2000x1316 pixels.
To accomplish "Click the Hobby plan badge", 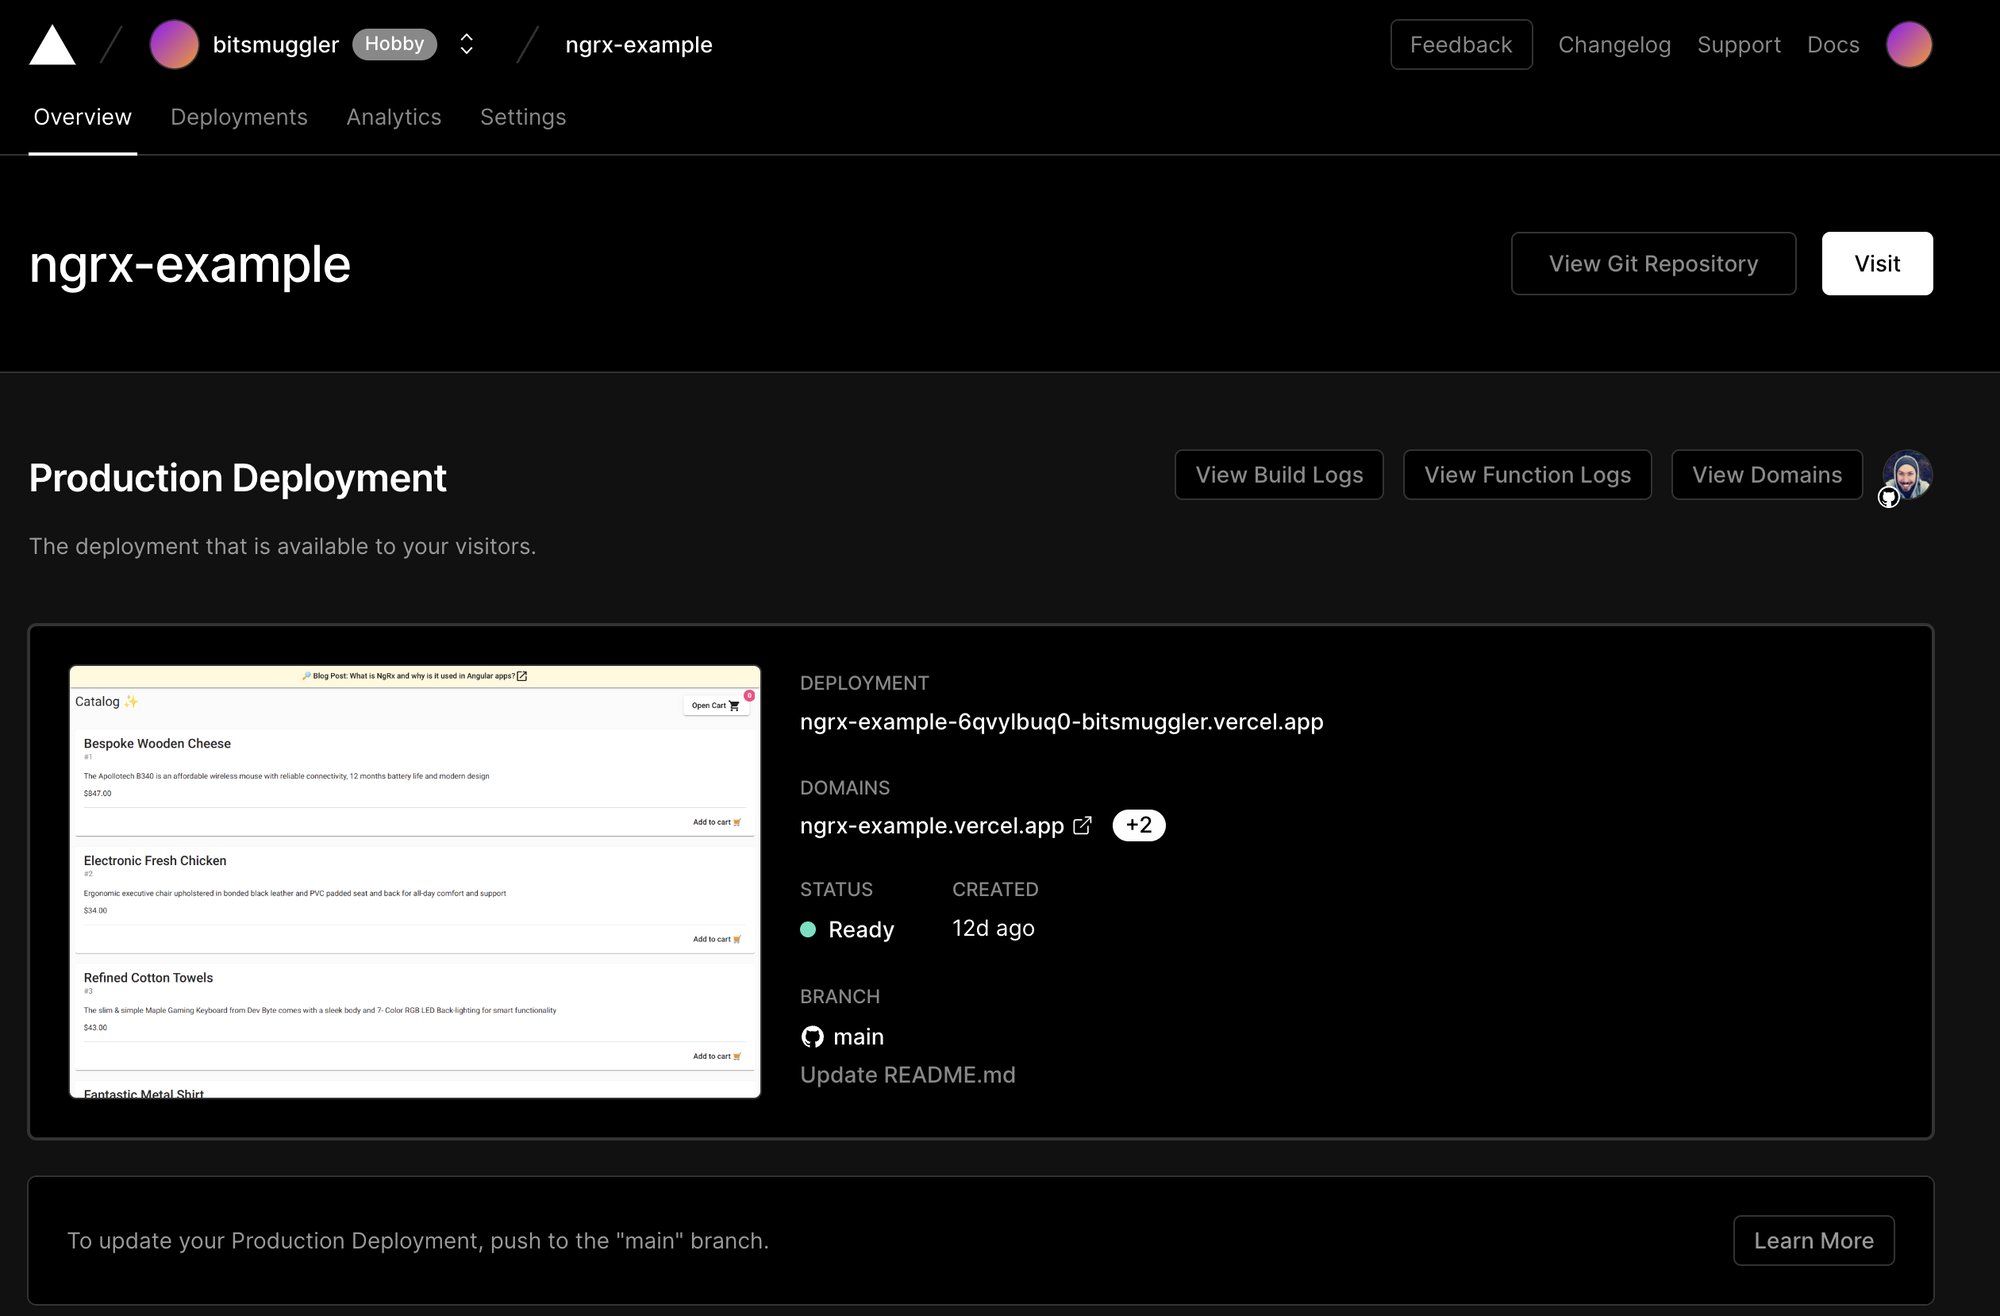I will click(x=394, y=44).
